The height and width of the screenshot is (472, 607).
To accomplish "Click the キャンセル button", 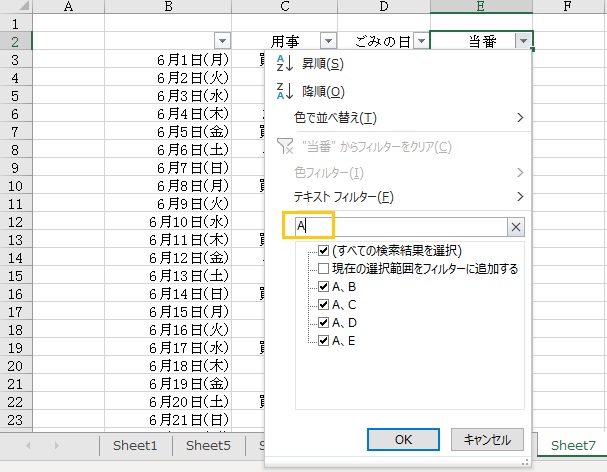I will tap(487, 439).
